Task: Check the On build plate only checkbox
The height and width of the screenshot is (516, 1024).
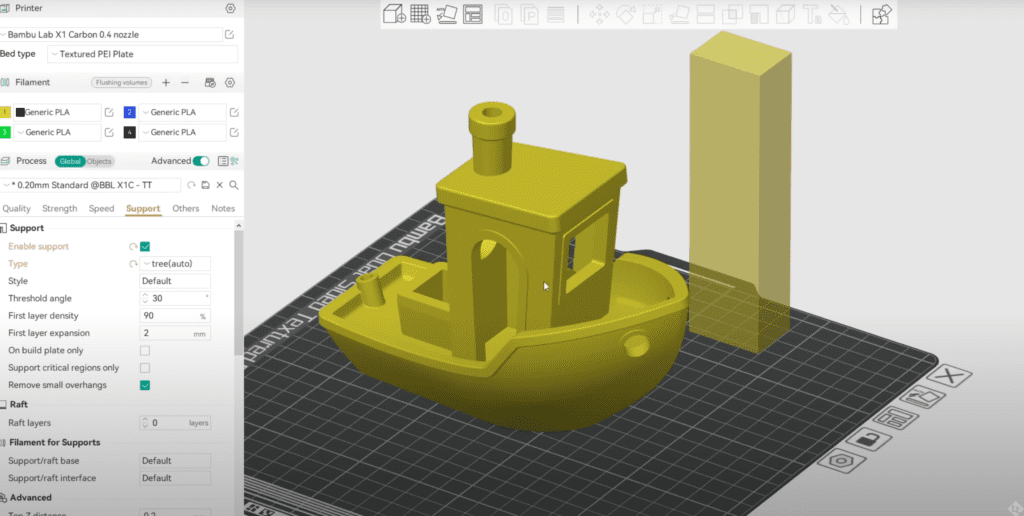Action: [x=145, y=351]
